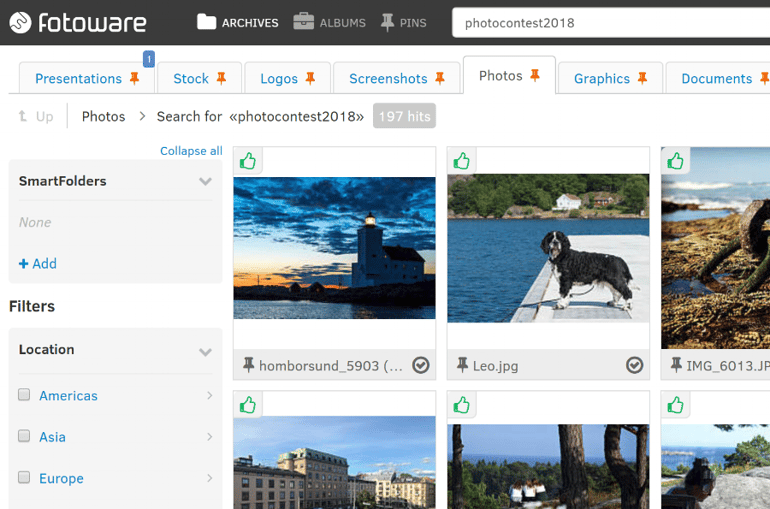
Task: Click the homborsund_5903 file name
Action: tap(331, 366)
